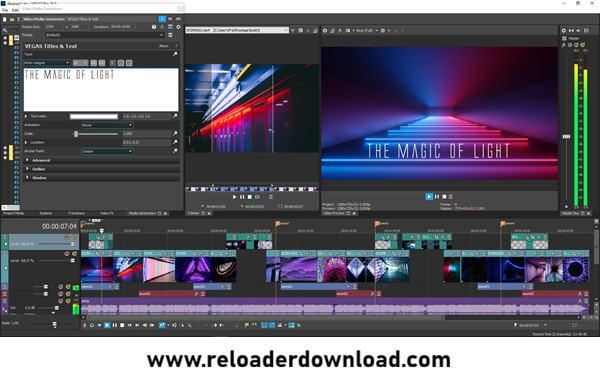Animate the Scale parameter keyframe icon
This screenshot has width=600, height=381.
click(175, 134)
